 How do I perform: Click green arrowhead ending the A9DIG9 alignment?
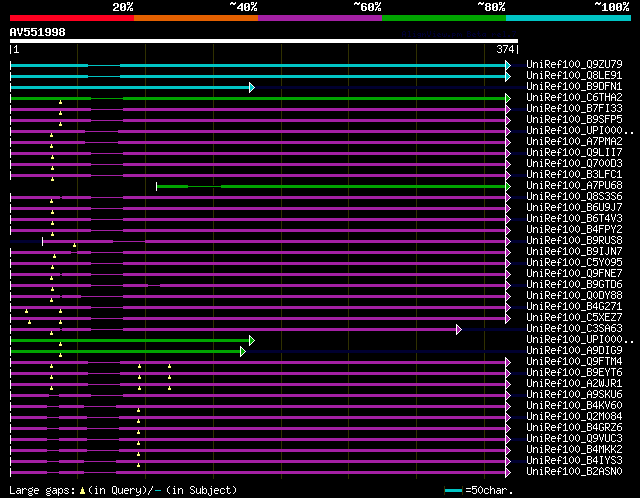pyautogui.click(x=243, y=351)
